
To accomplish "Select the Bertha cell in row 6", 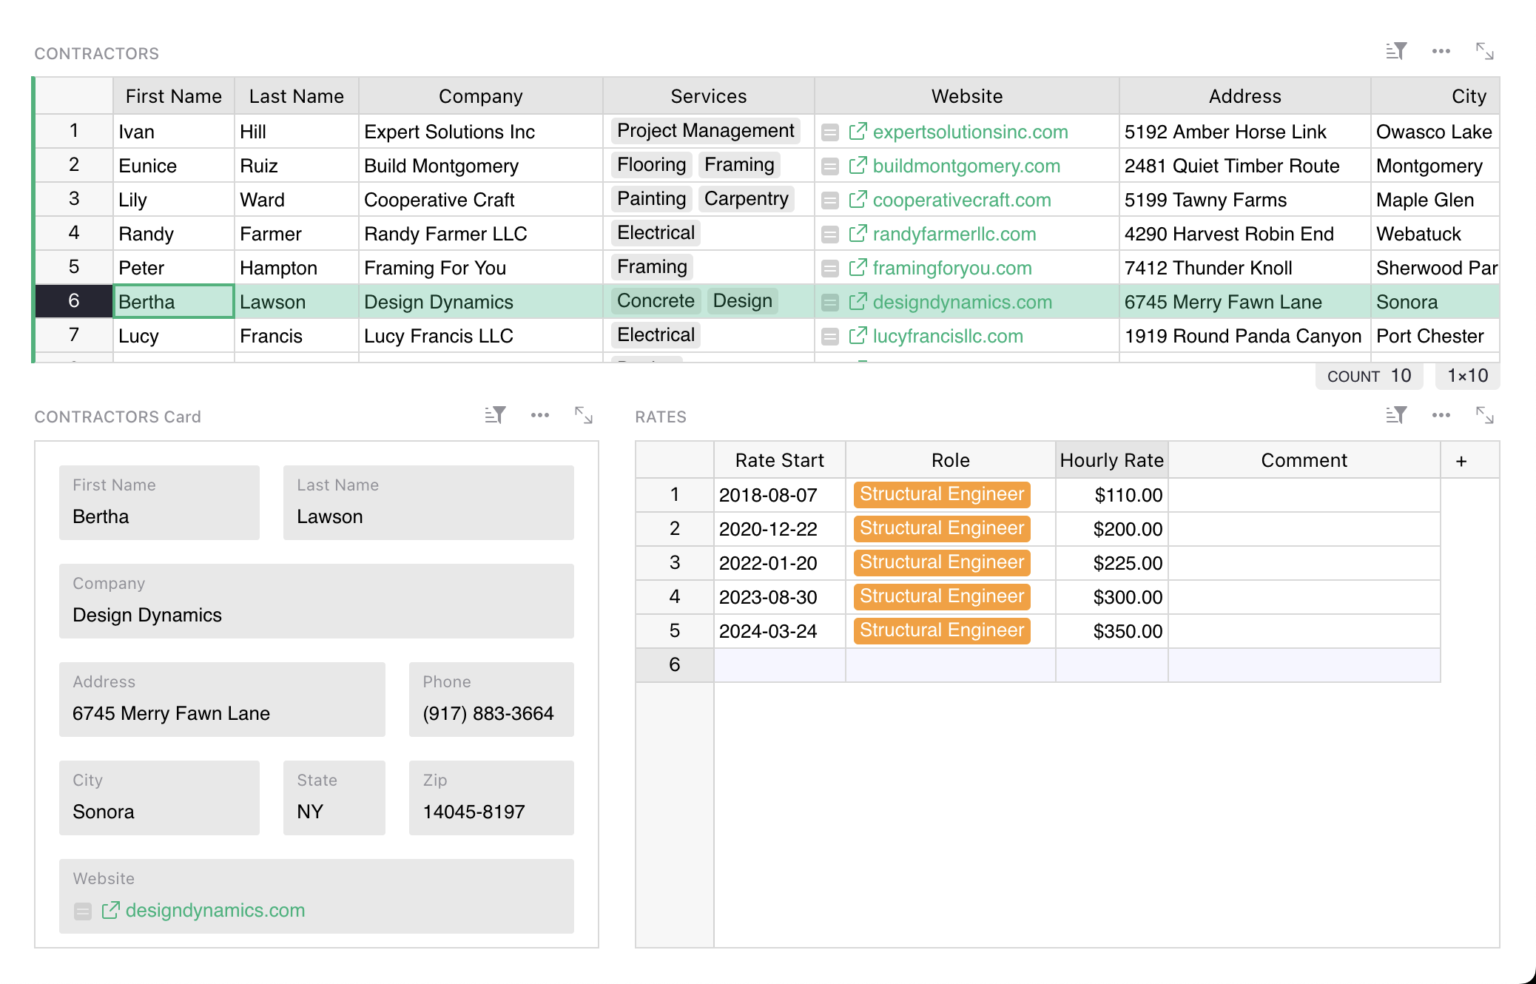I will (172, 301).
